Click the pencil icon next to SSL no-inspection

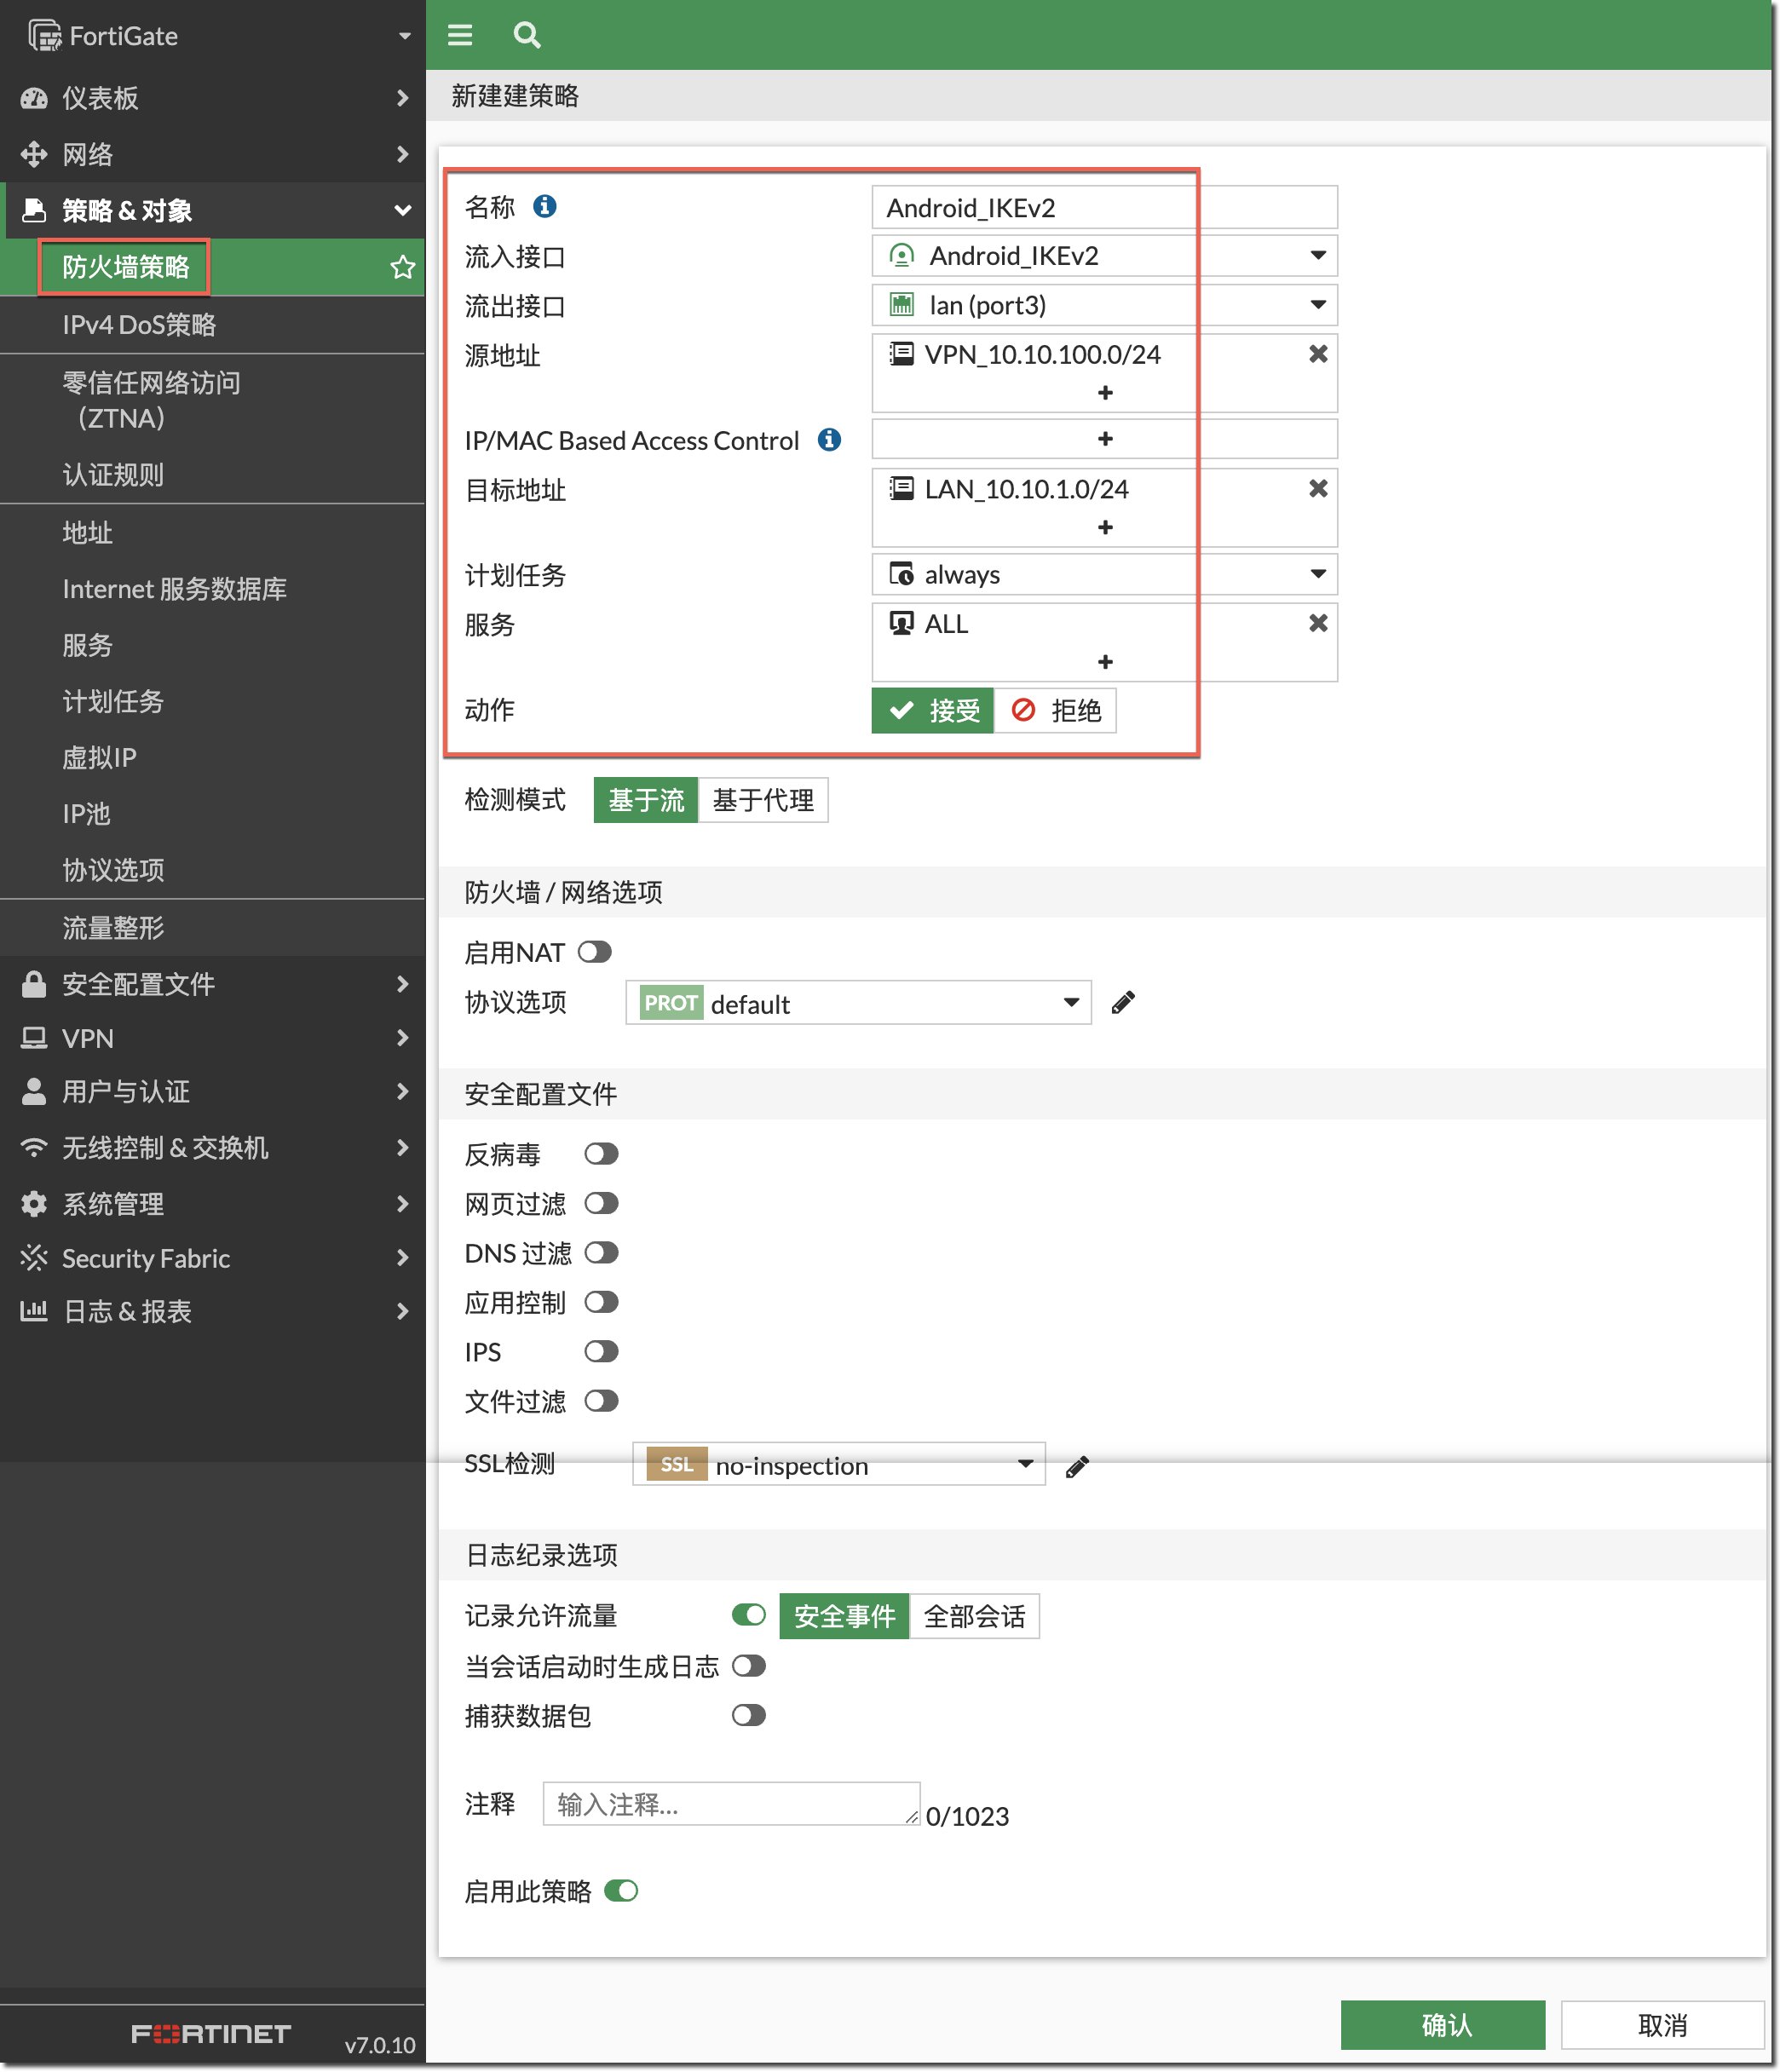1077,1466
